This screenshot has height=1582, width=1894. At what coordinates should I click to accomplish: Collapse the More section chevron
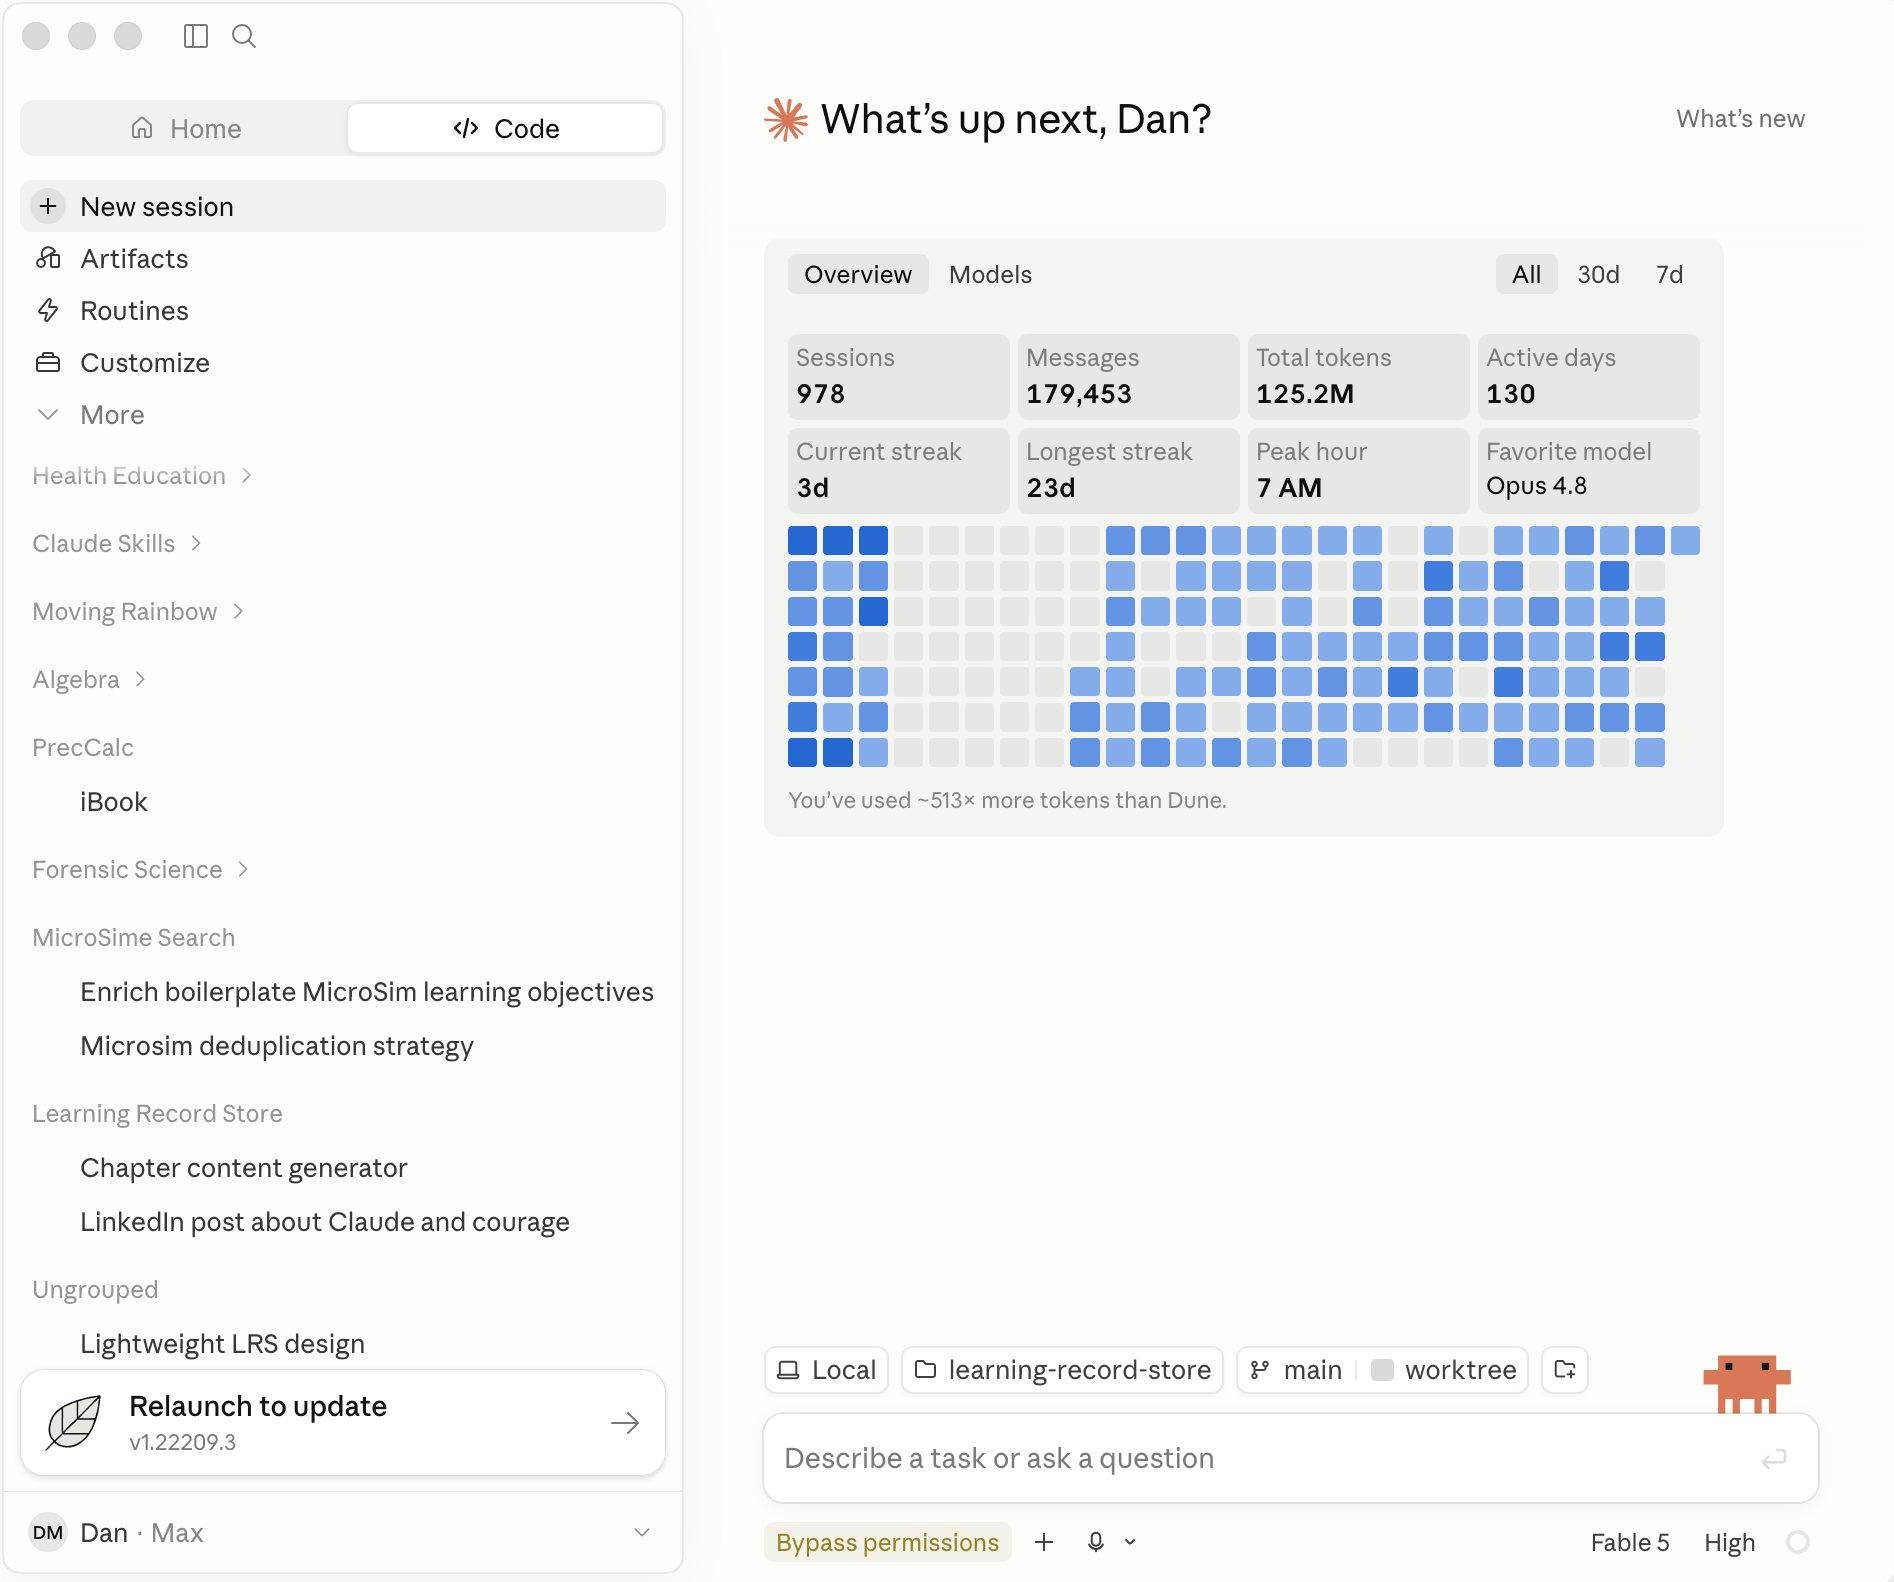click(48, 414)
